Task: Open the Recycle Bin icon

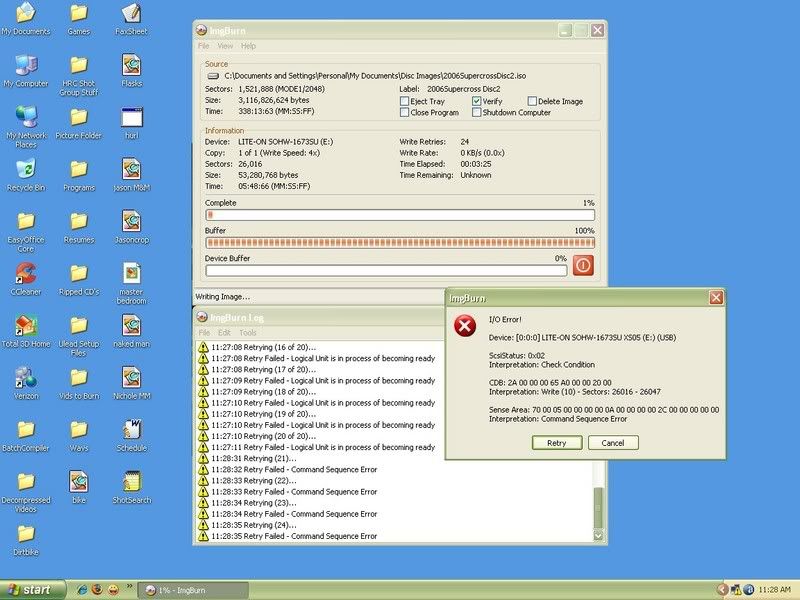Action: (x=26, y=168)
